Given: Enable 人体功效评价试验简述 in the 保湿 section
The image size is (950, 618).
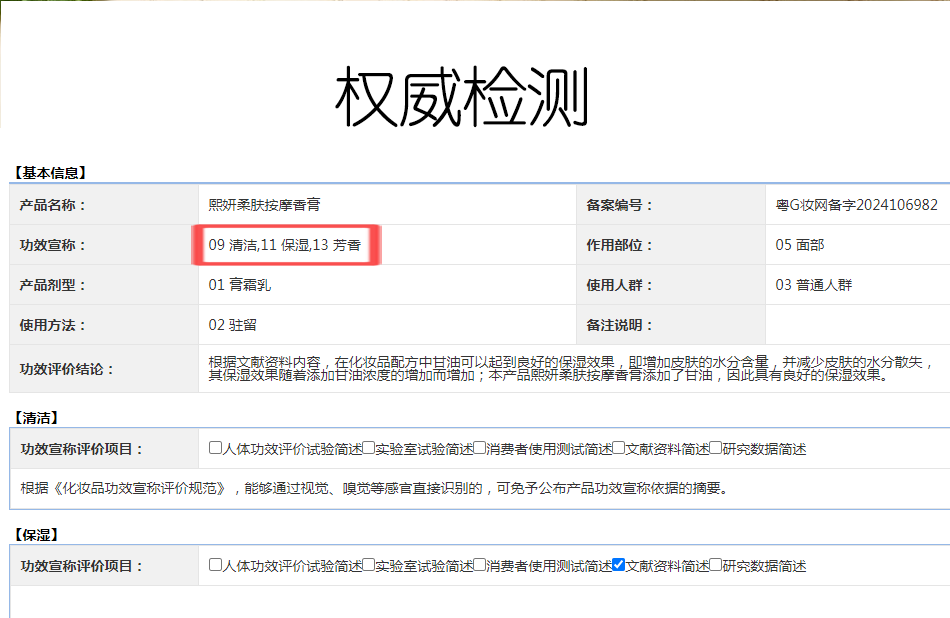Looking at the screenshot, I should tap(215, 565).
